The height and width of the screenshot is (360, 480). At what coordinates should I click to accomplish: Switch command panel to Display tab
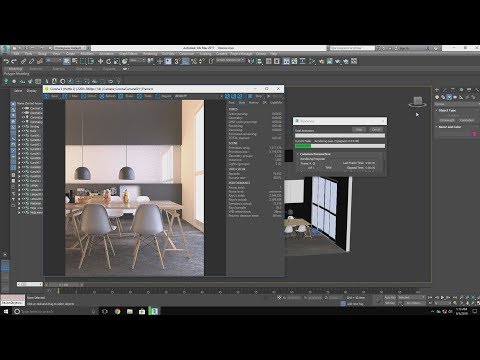[x=469, y=90]
